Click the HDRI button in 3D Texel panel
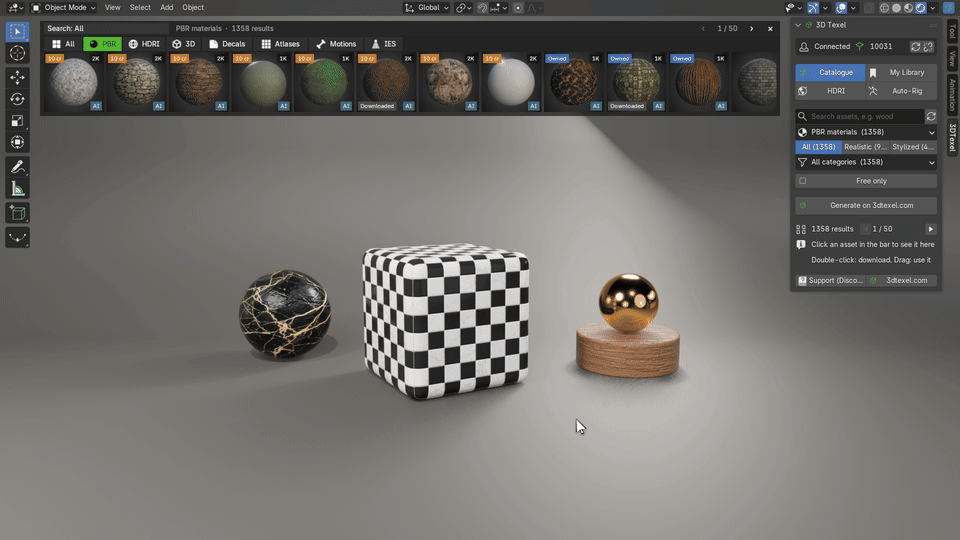Viewport: 960px width, 540px height. tap(830, 91)
